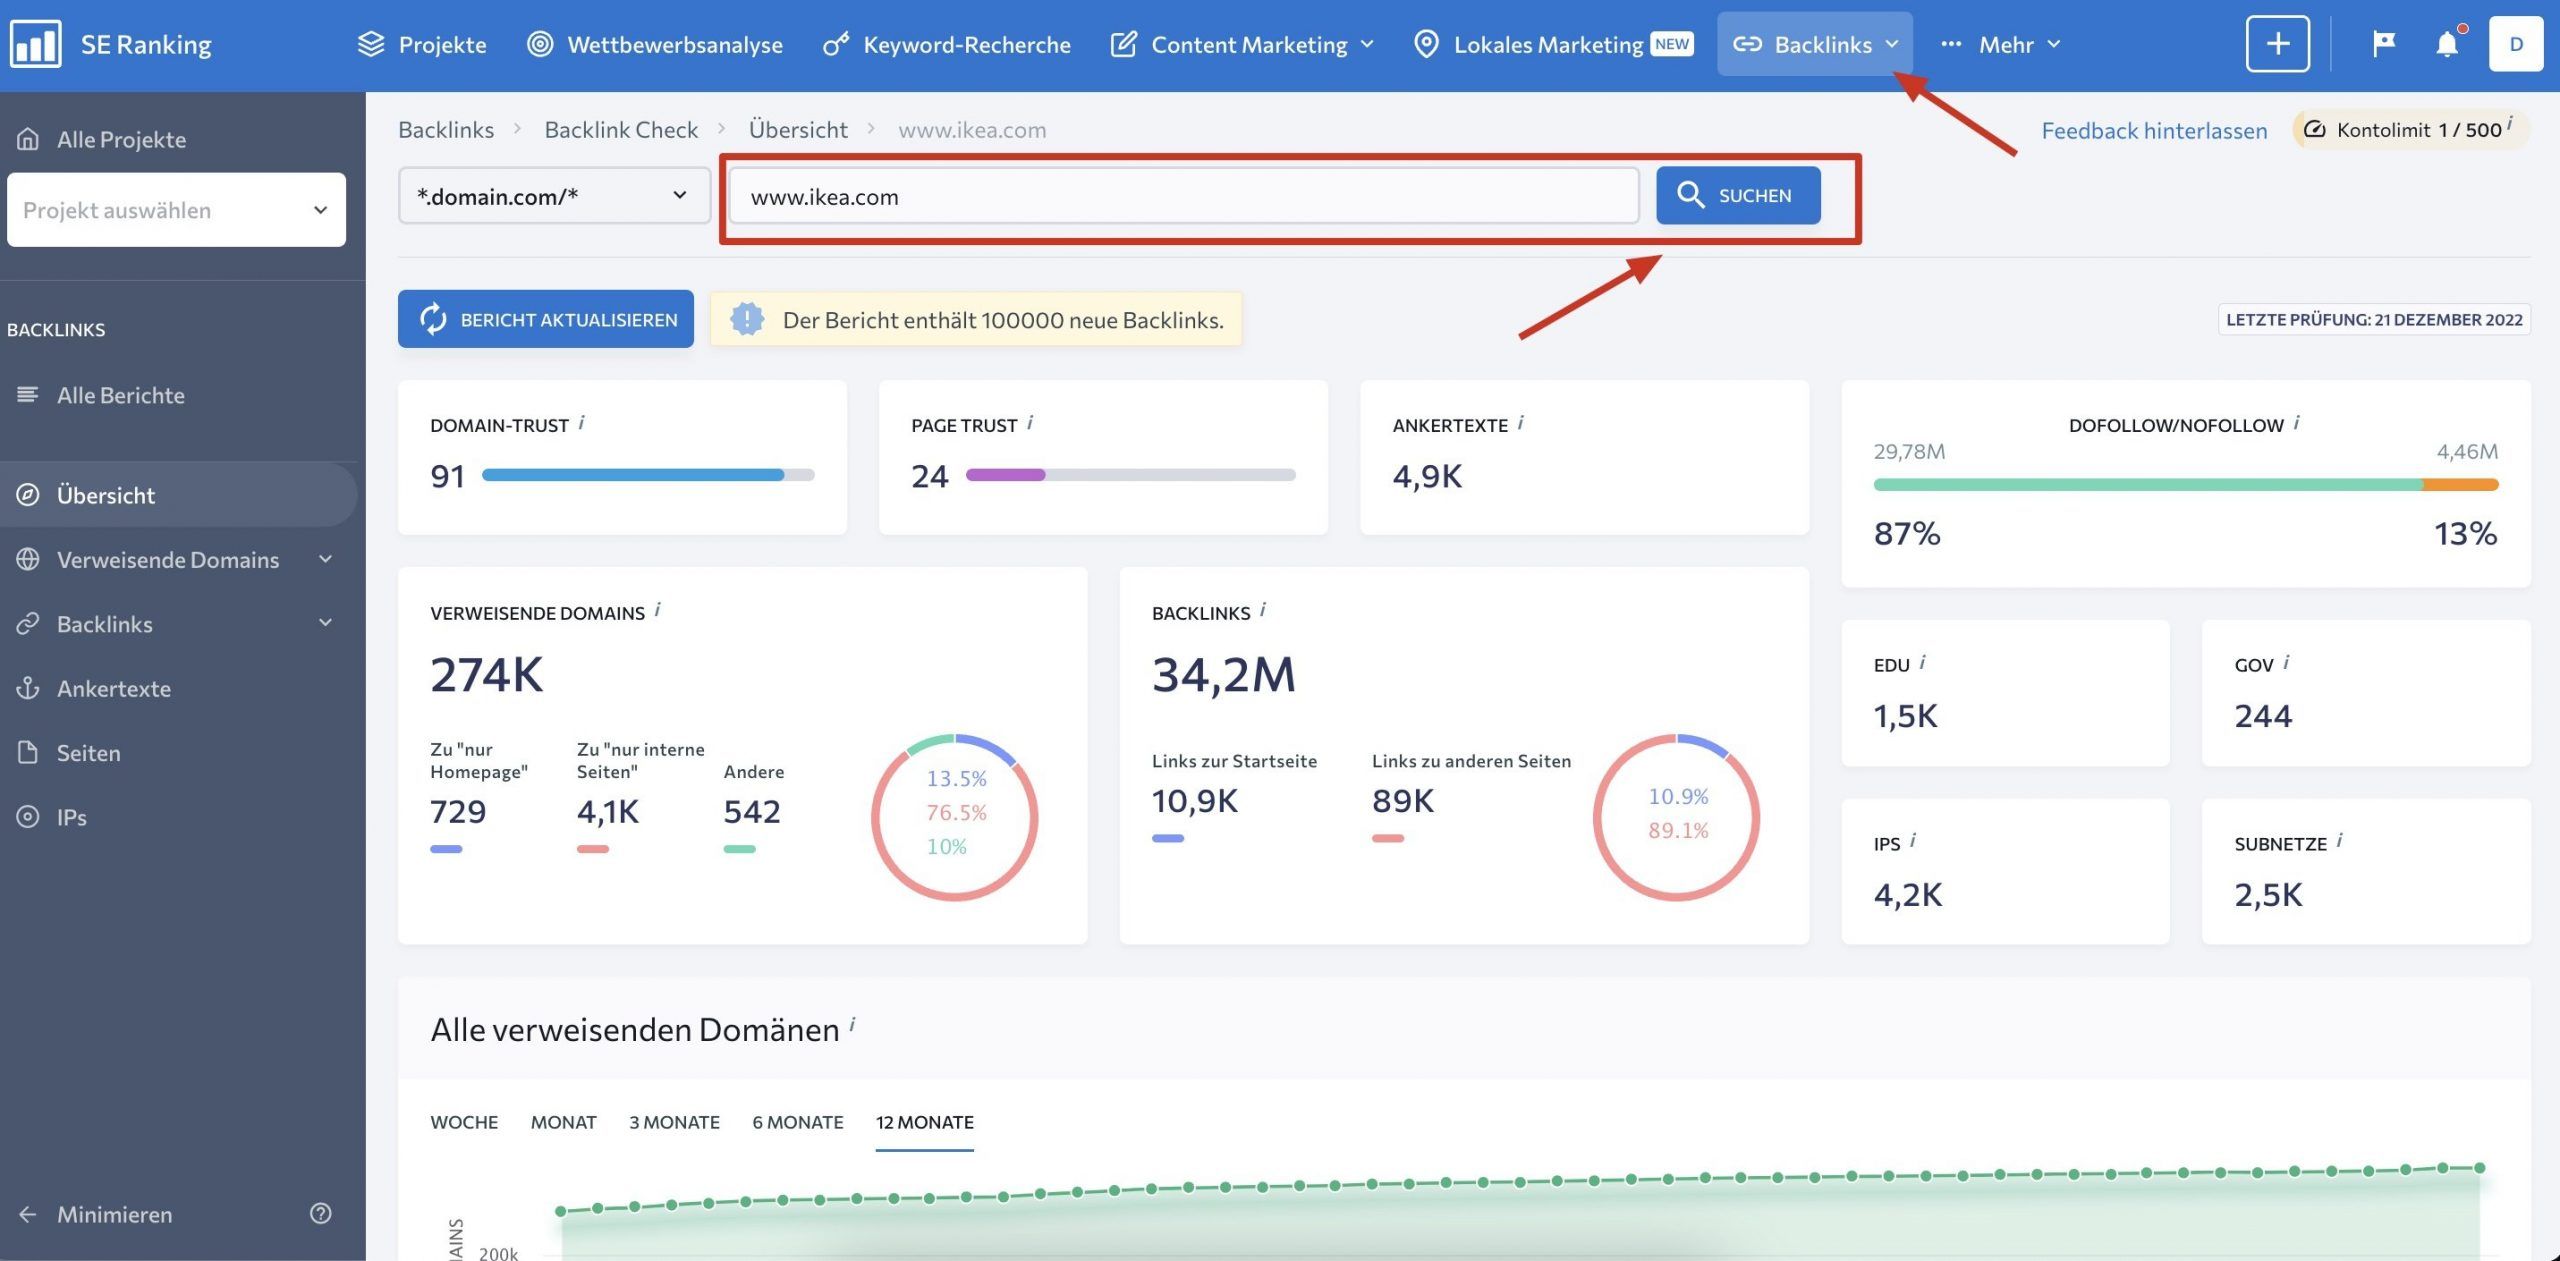Open the *.domain.com/* scope dropdown
Viewport: 2560px width, 1261px height.
click(x=554, y=196)
